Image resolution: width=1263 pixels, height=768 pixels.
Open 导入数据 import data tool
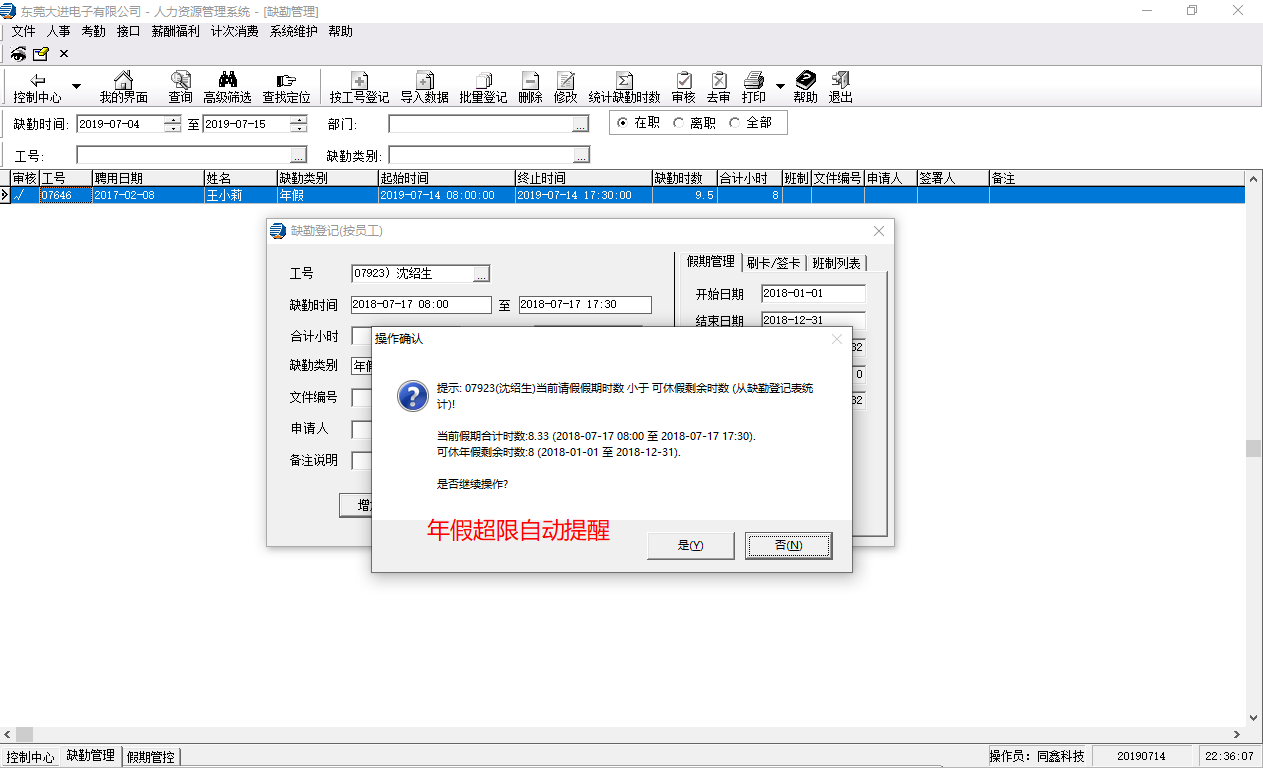coord(424,88)
